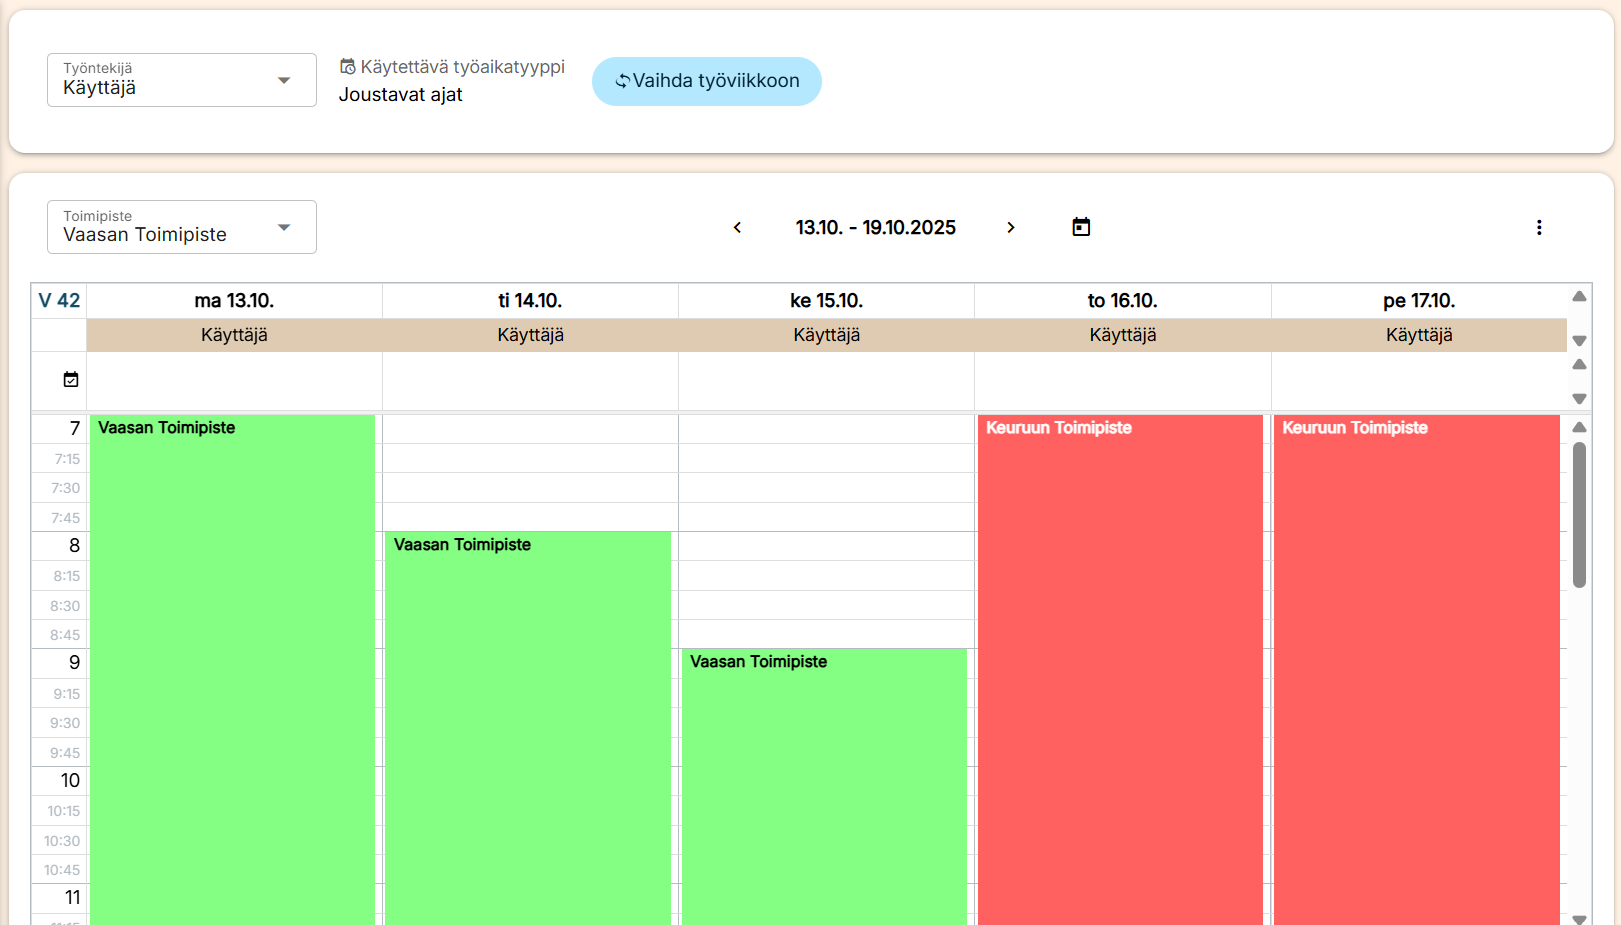Select the ma 13.10. day header

pos(234,301)
